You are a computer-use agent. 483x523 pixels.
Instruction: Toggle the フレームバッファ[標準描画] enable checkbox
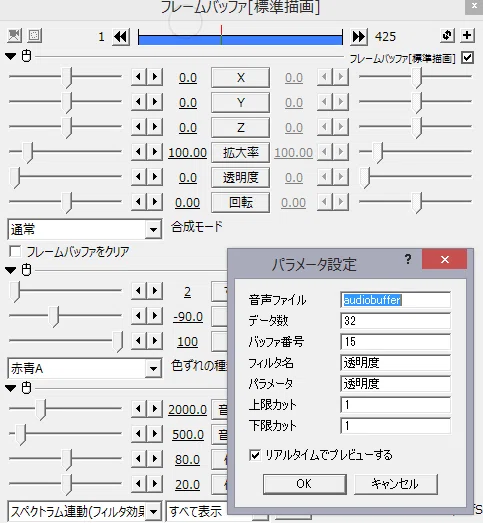467,58
